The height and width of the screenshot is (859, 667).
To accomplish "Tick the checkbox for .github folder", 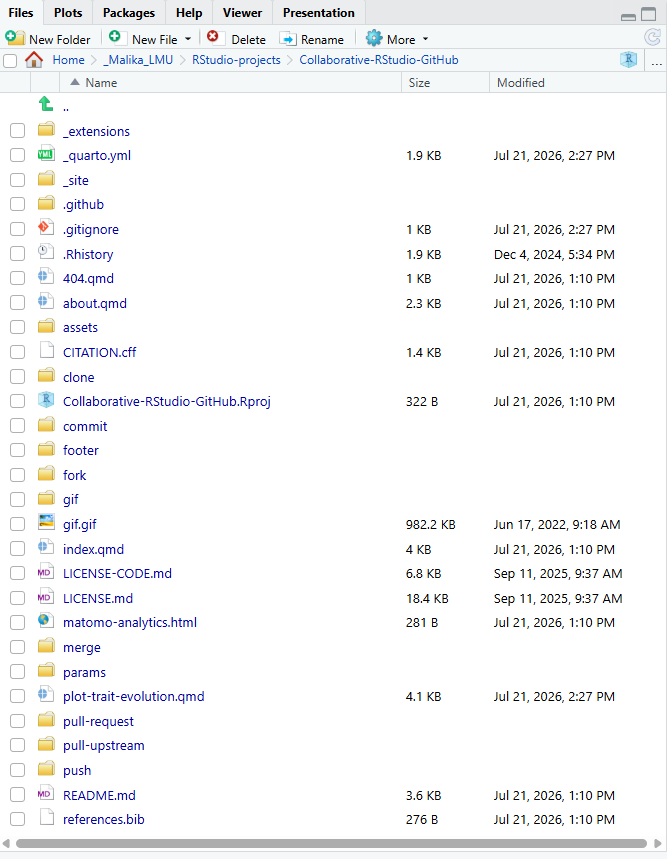I will 18,204.
